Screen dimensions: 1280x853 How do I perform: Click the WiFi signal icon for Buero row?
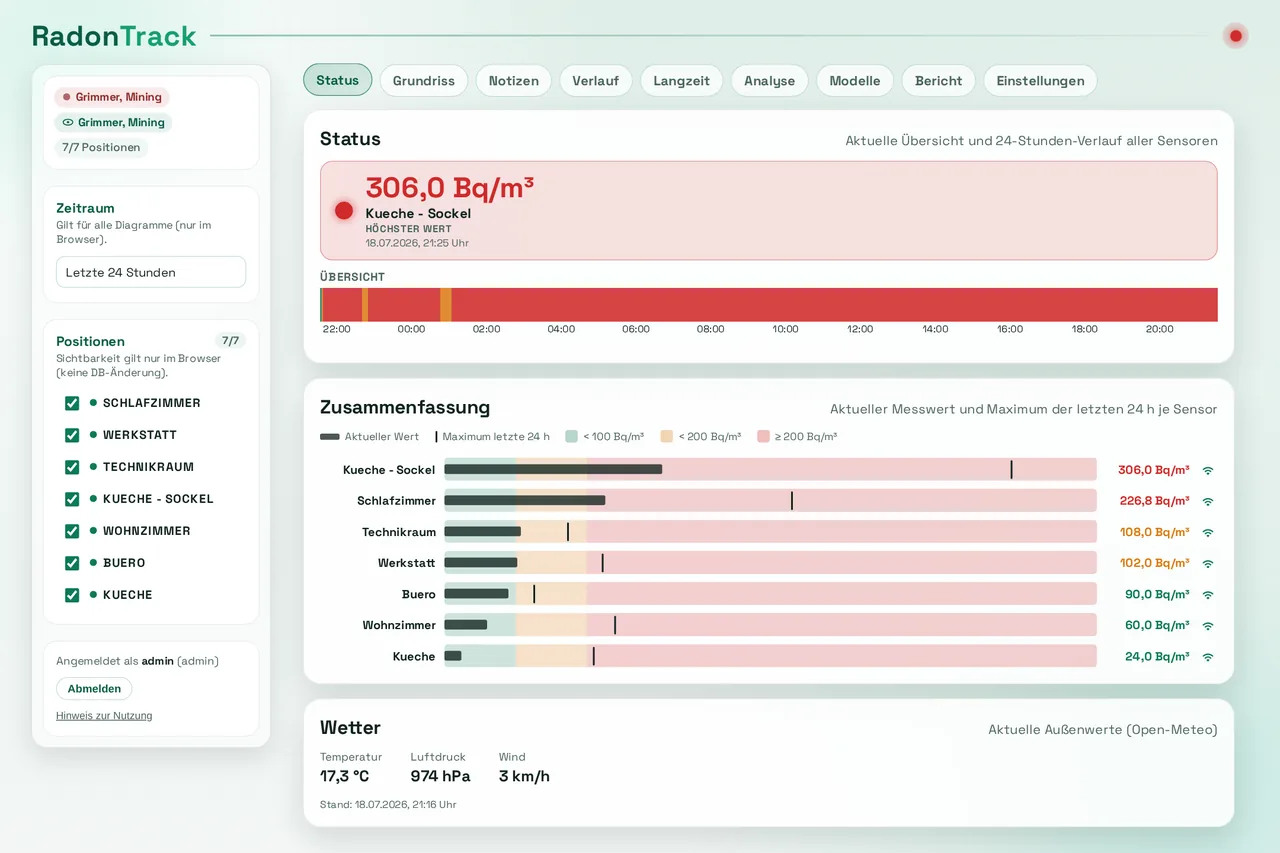pos(1208,594)
